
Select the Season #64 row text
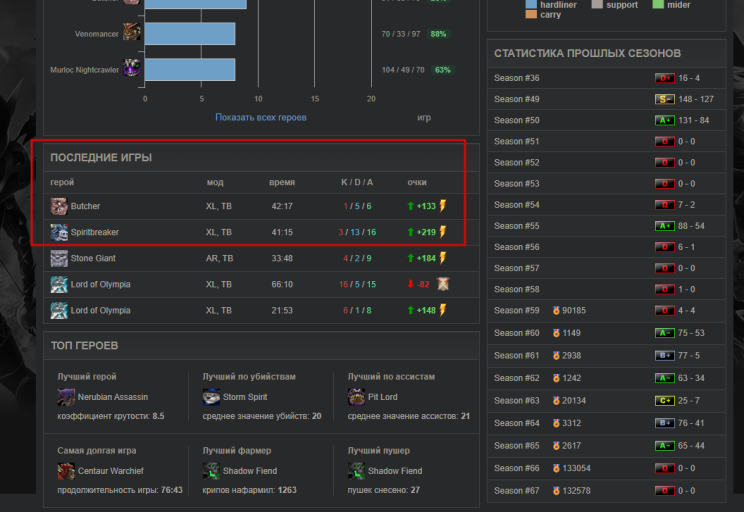pyautogui.click(x=517, y=423)
